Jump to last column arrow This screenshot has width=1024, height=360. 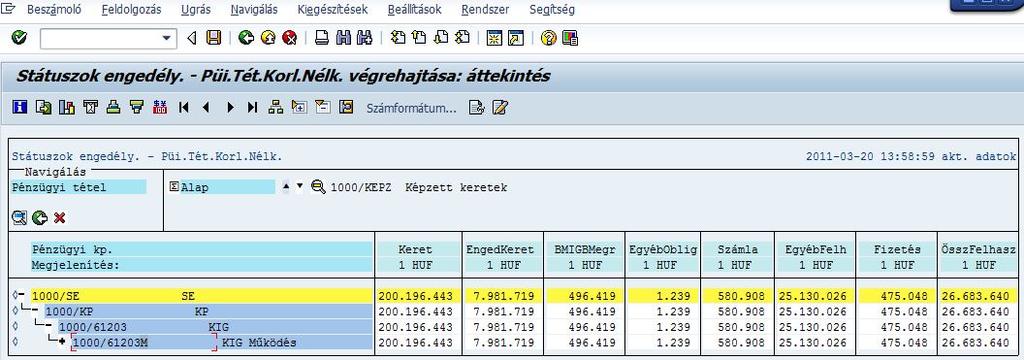[252, 107]
